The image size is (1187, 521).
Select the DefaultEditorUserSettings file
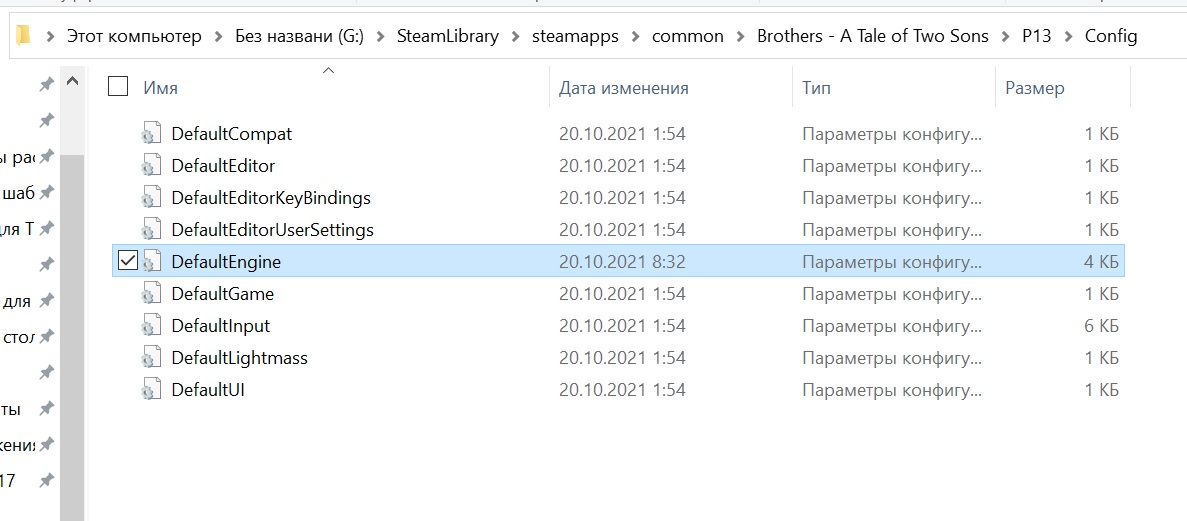[273, 229]
